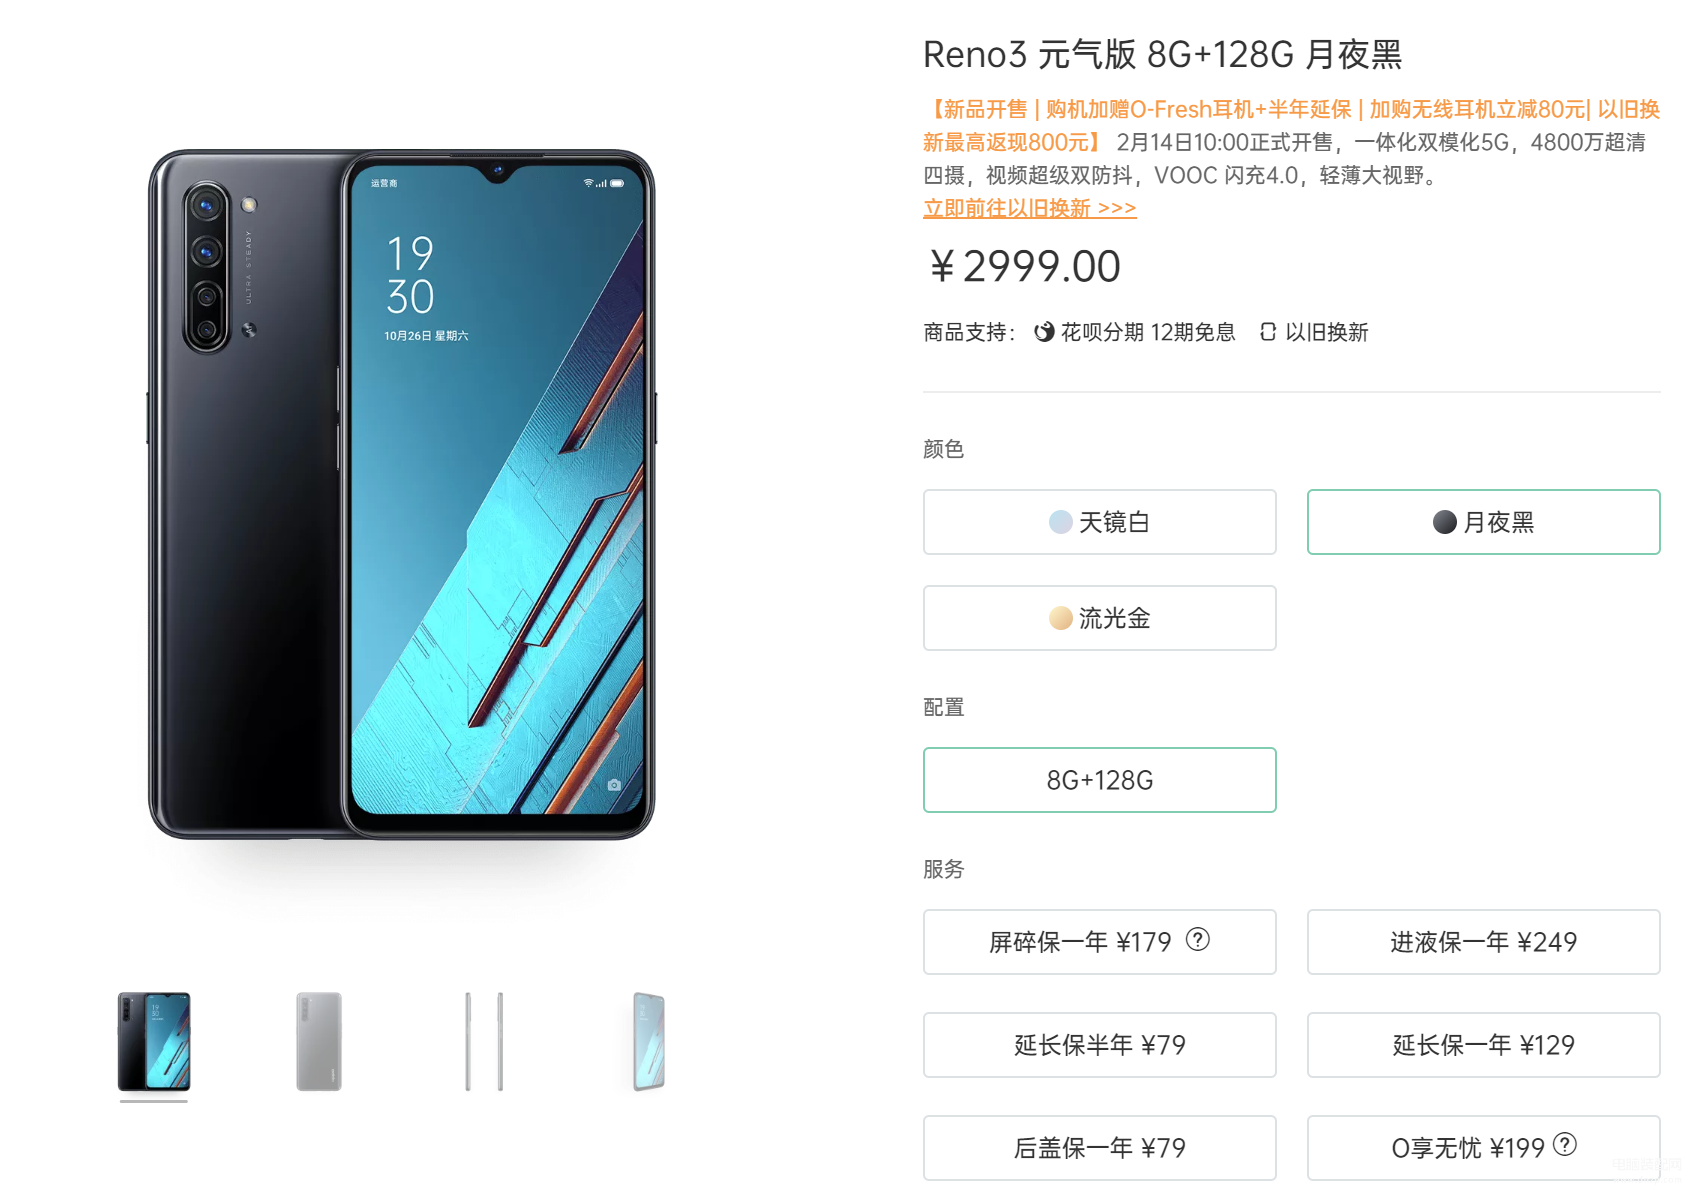Add 进液保一年 ¥249 service

[1484, 942]
